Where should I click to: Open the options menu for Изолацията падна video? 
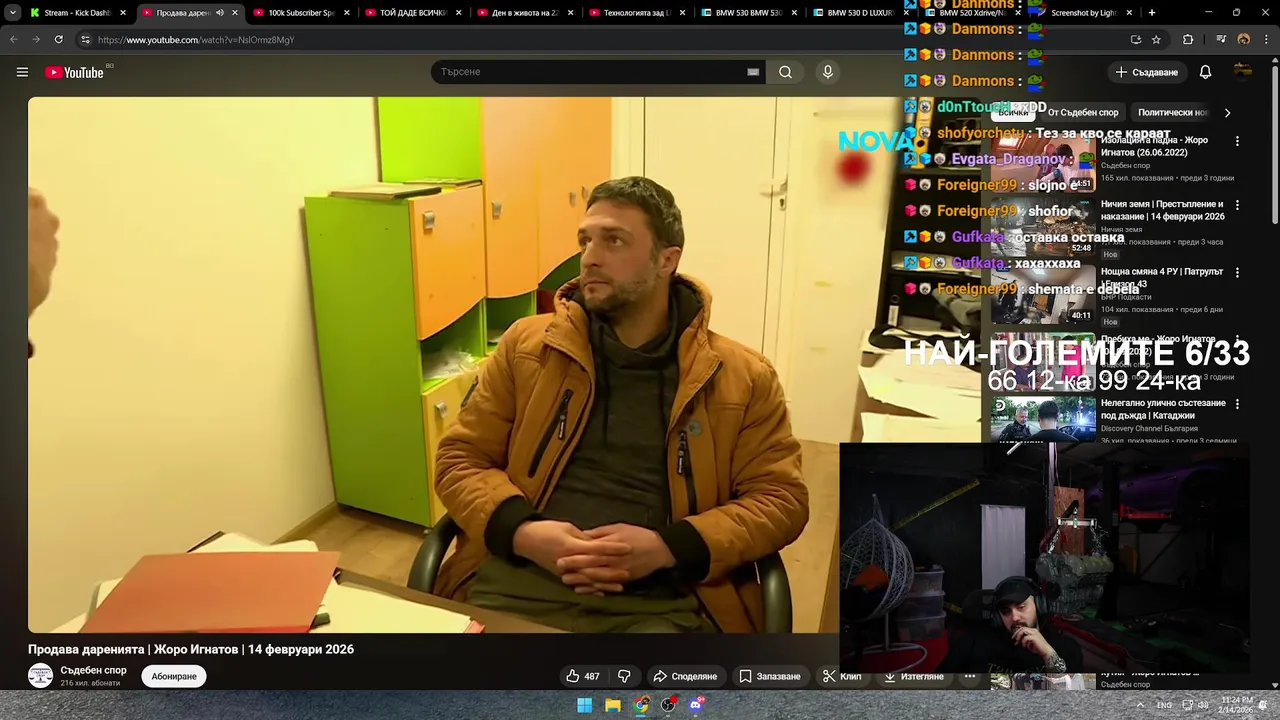1237,141
